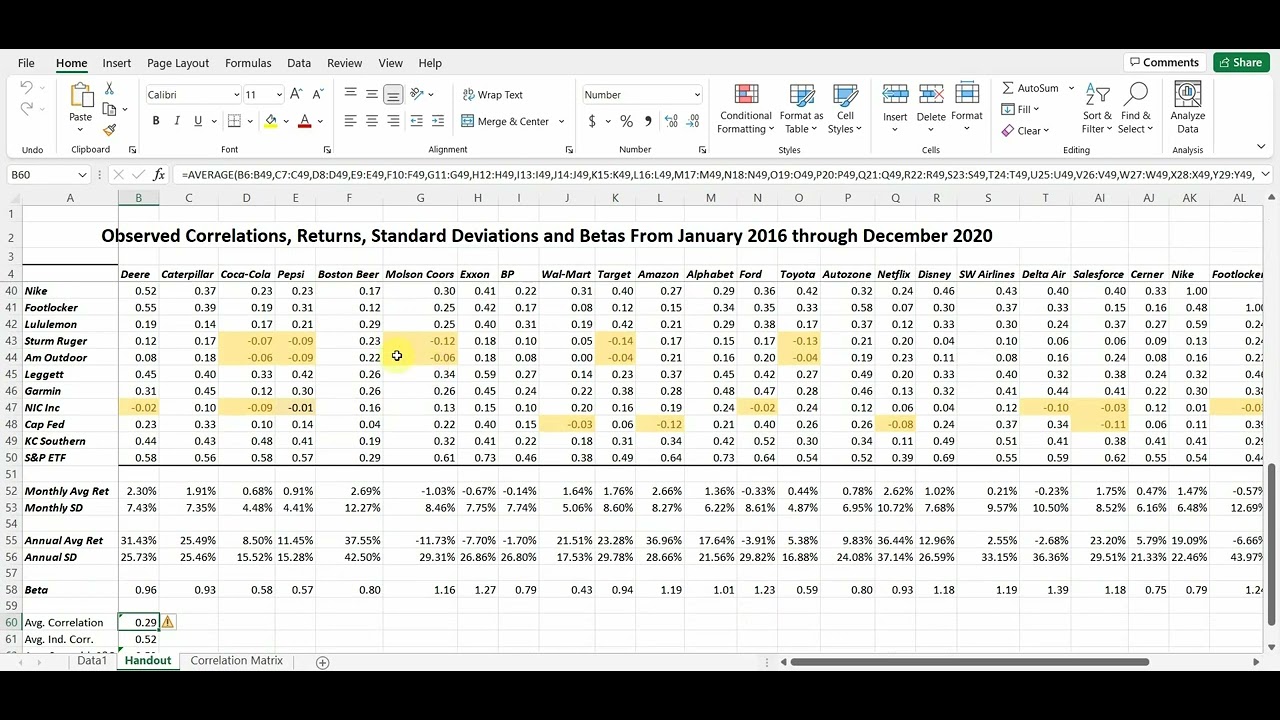Open the Clear dropdown
Image resolution: width=1280 pixels, height=720 pixels.
point(1026,130)
